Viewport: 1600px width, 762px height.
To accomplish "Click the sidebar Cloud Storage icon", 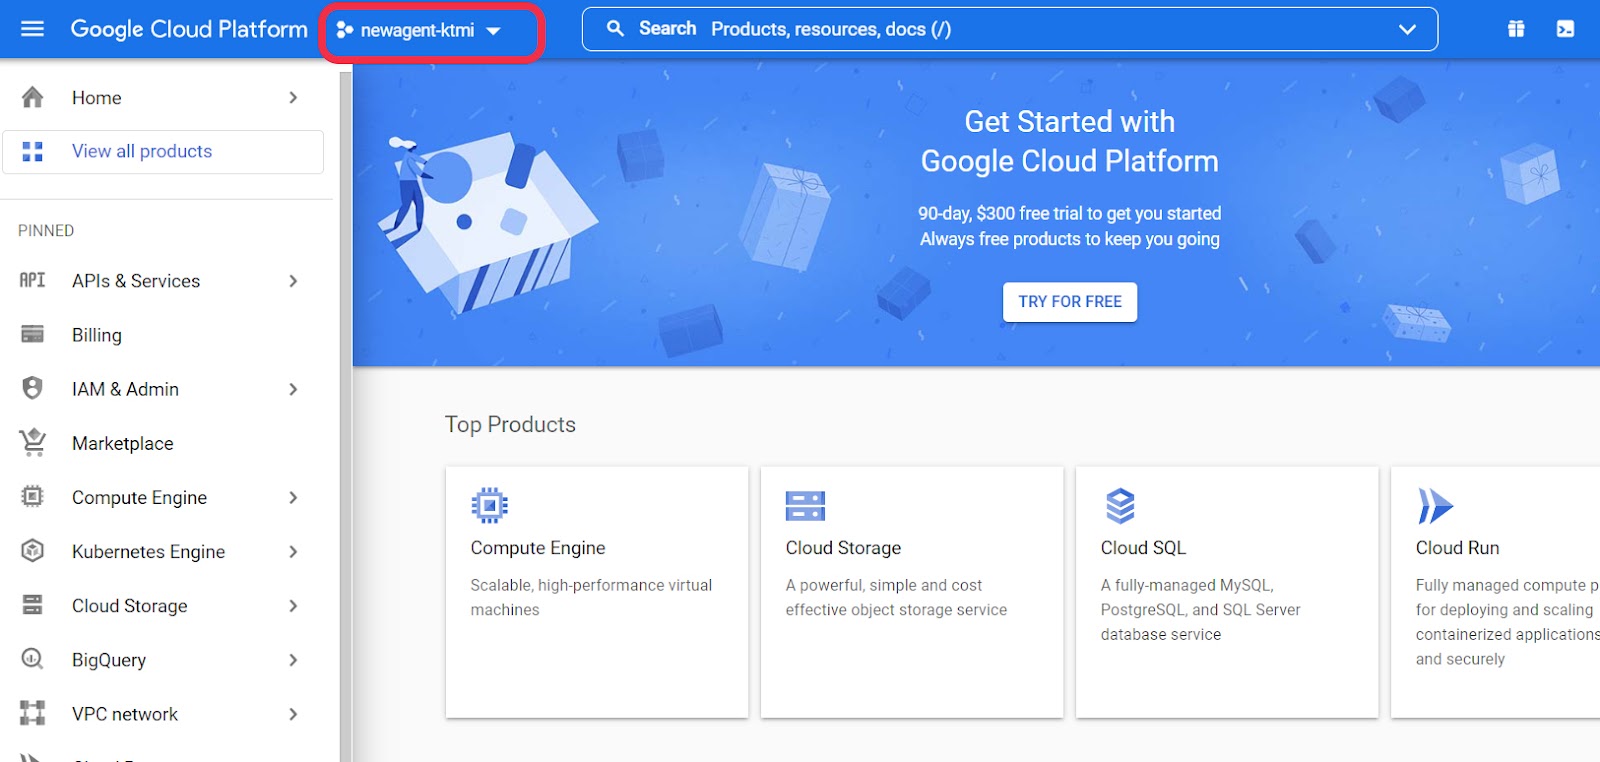I will [x=32, y=604].
